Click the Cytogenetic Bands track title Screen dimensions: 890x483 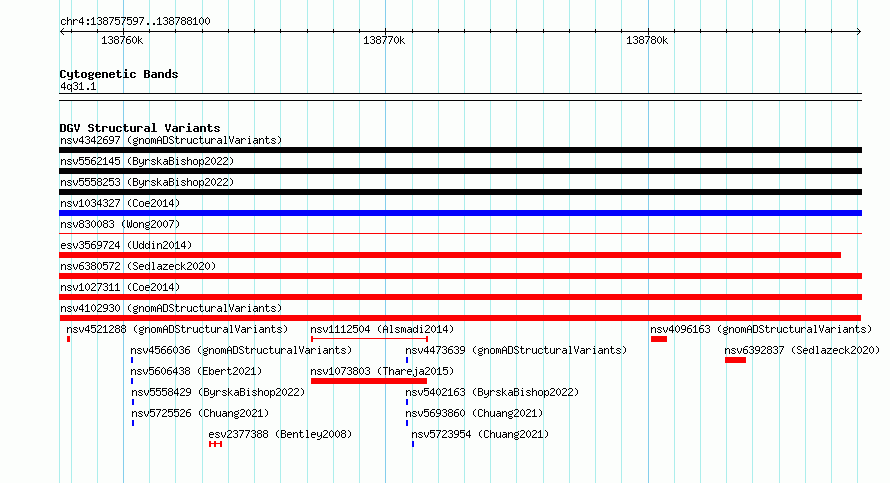[119, 74]
